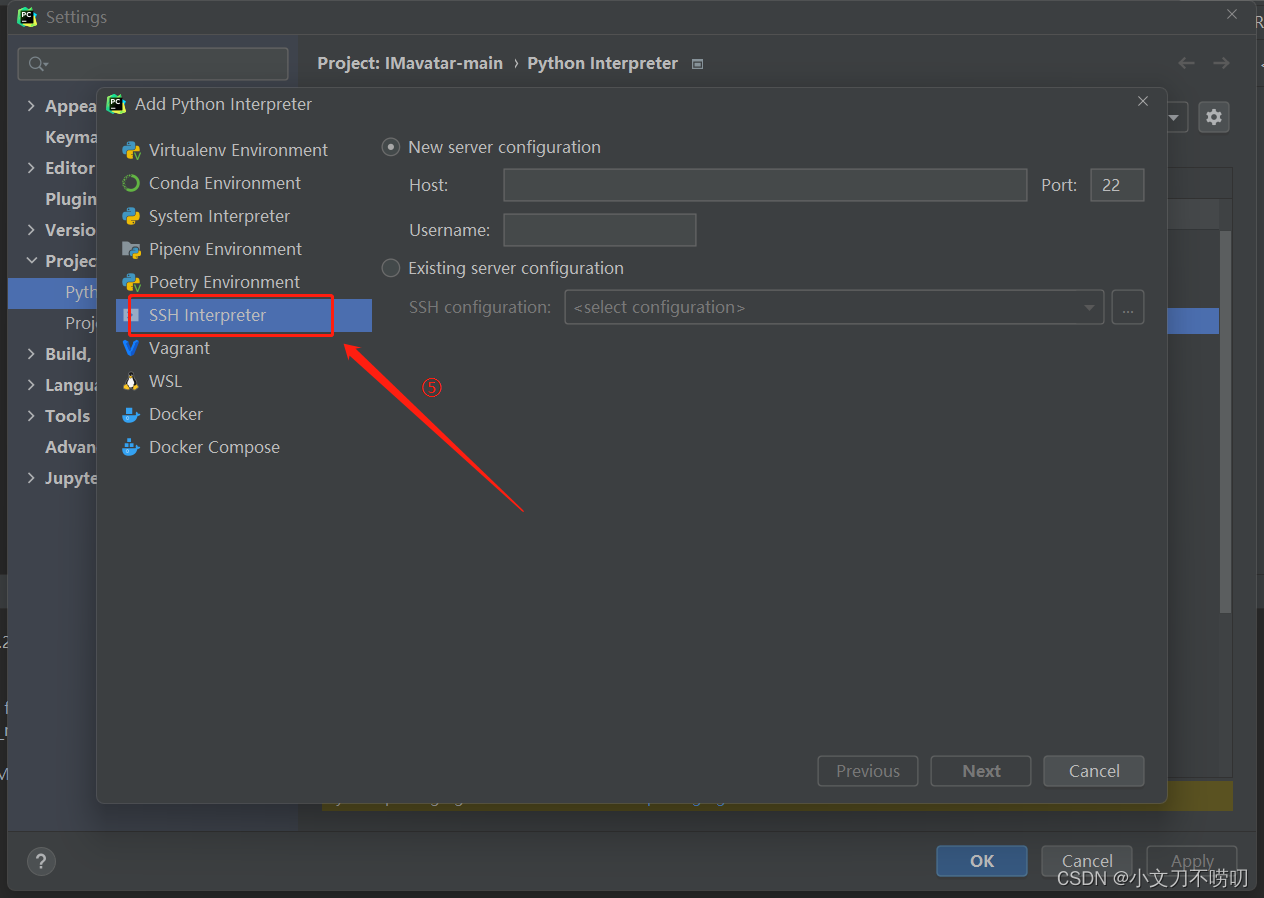Choose Conda Environment from the list
The height and width of the screenshot is (898, 1264).
pyautogui.click(x=244, y=183)
